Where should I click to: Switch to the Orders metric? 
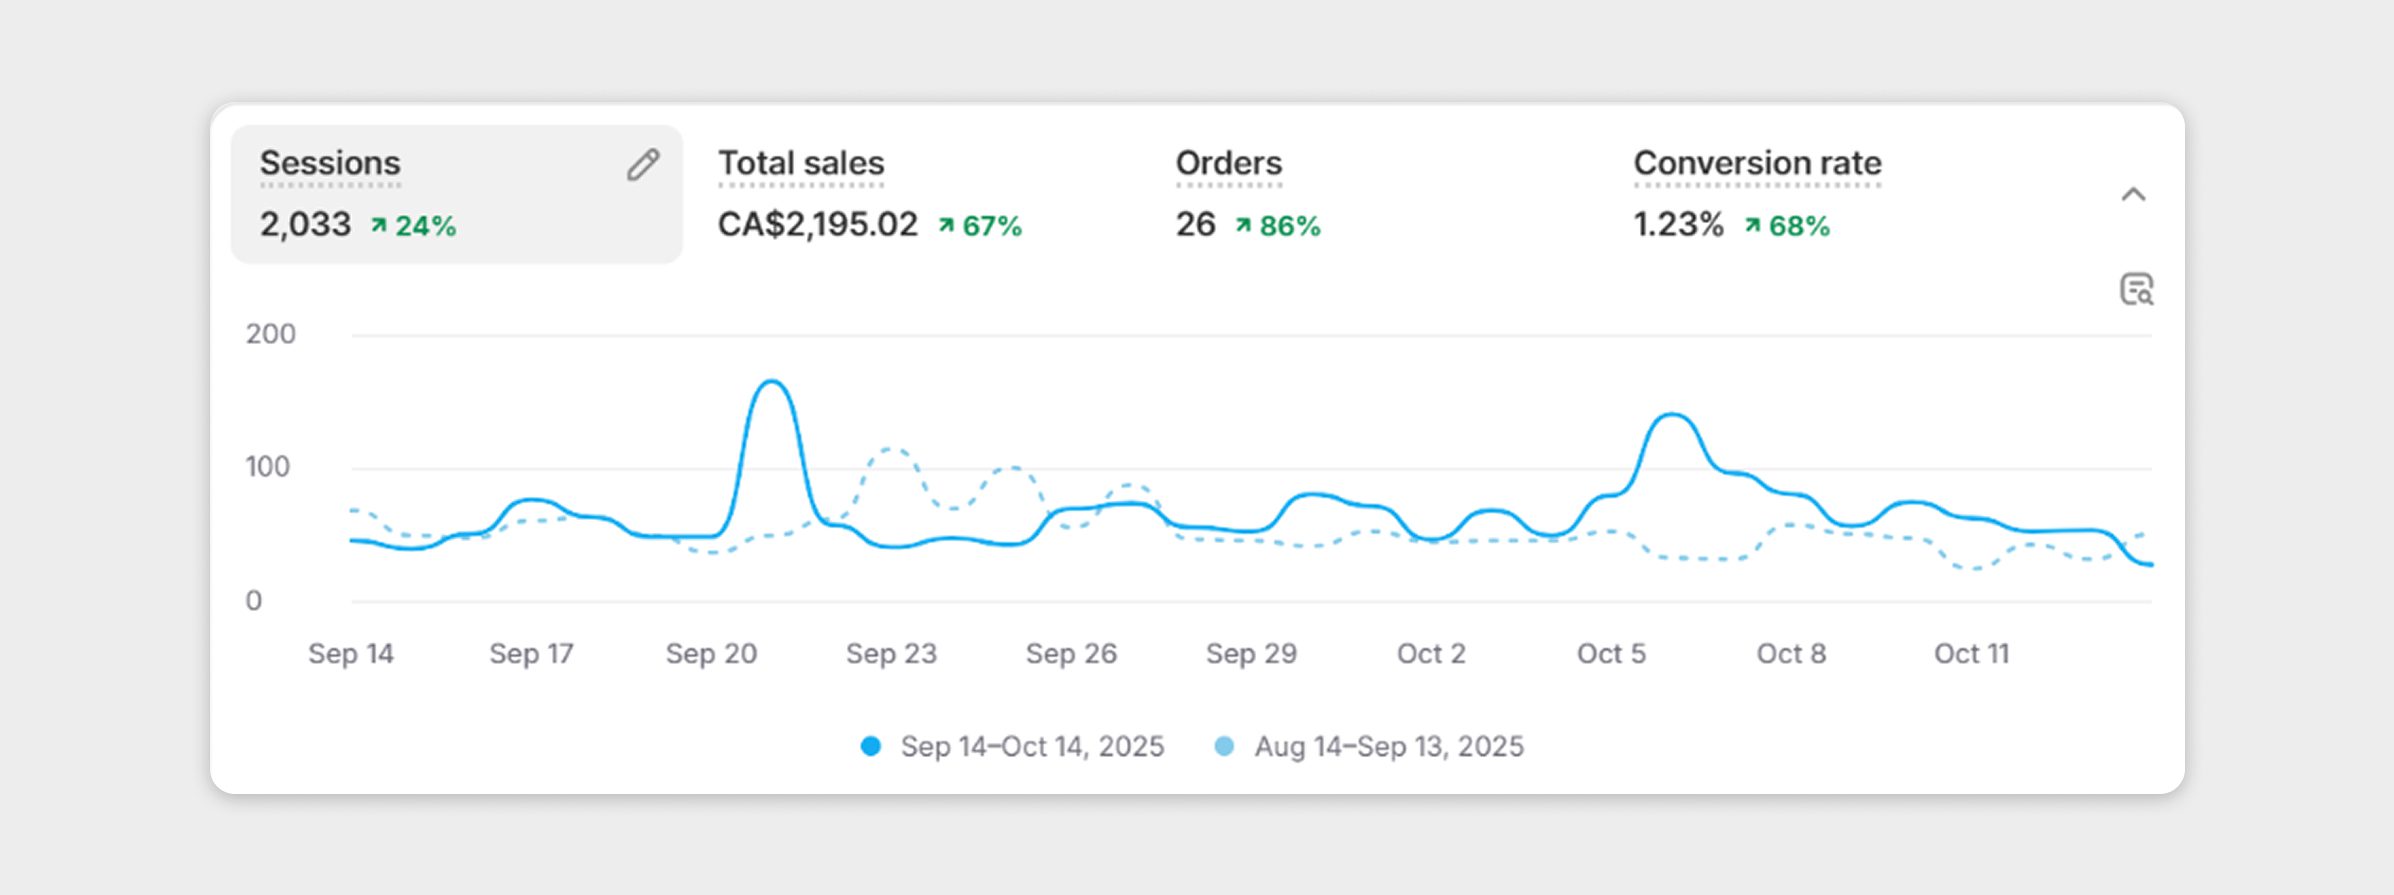(1228, 164)
